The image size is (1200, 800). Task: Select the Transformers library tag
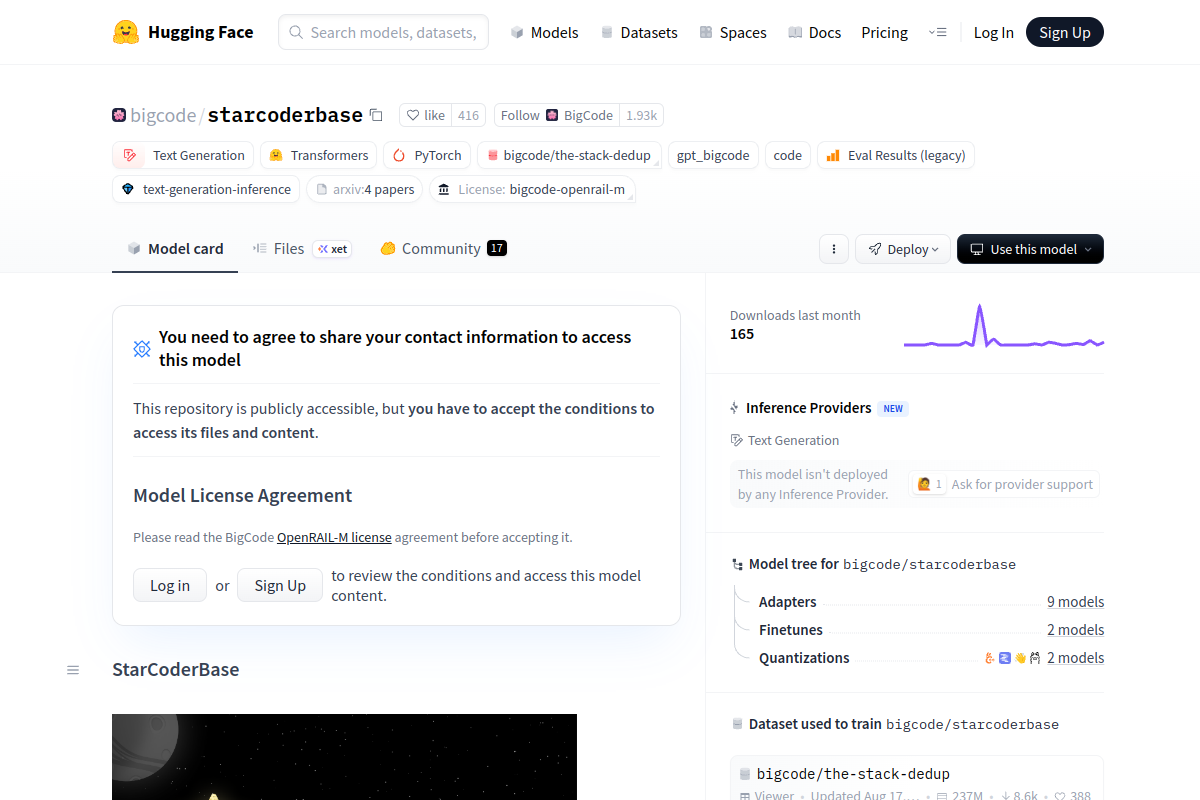[x=318, y=155]
